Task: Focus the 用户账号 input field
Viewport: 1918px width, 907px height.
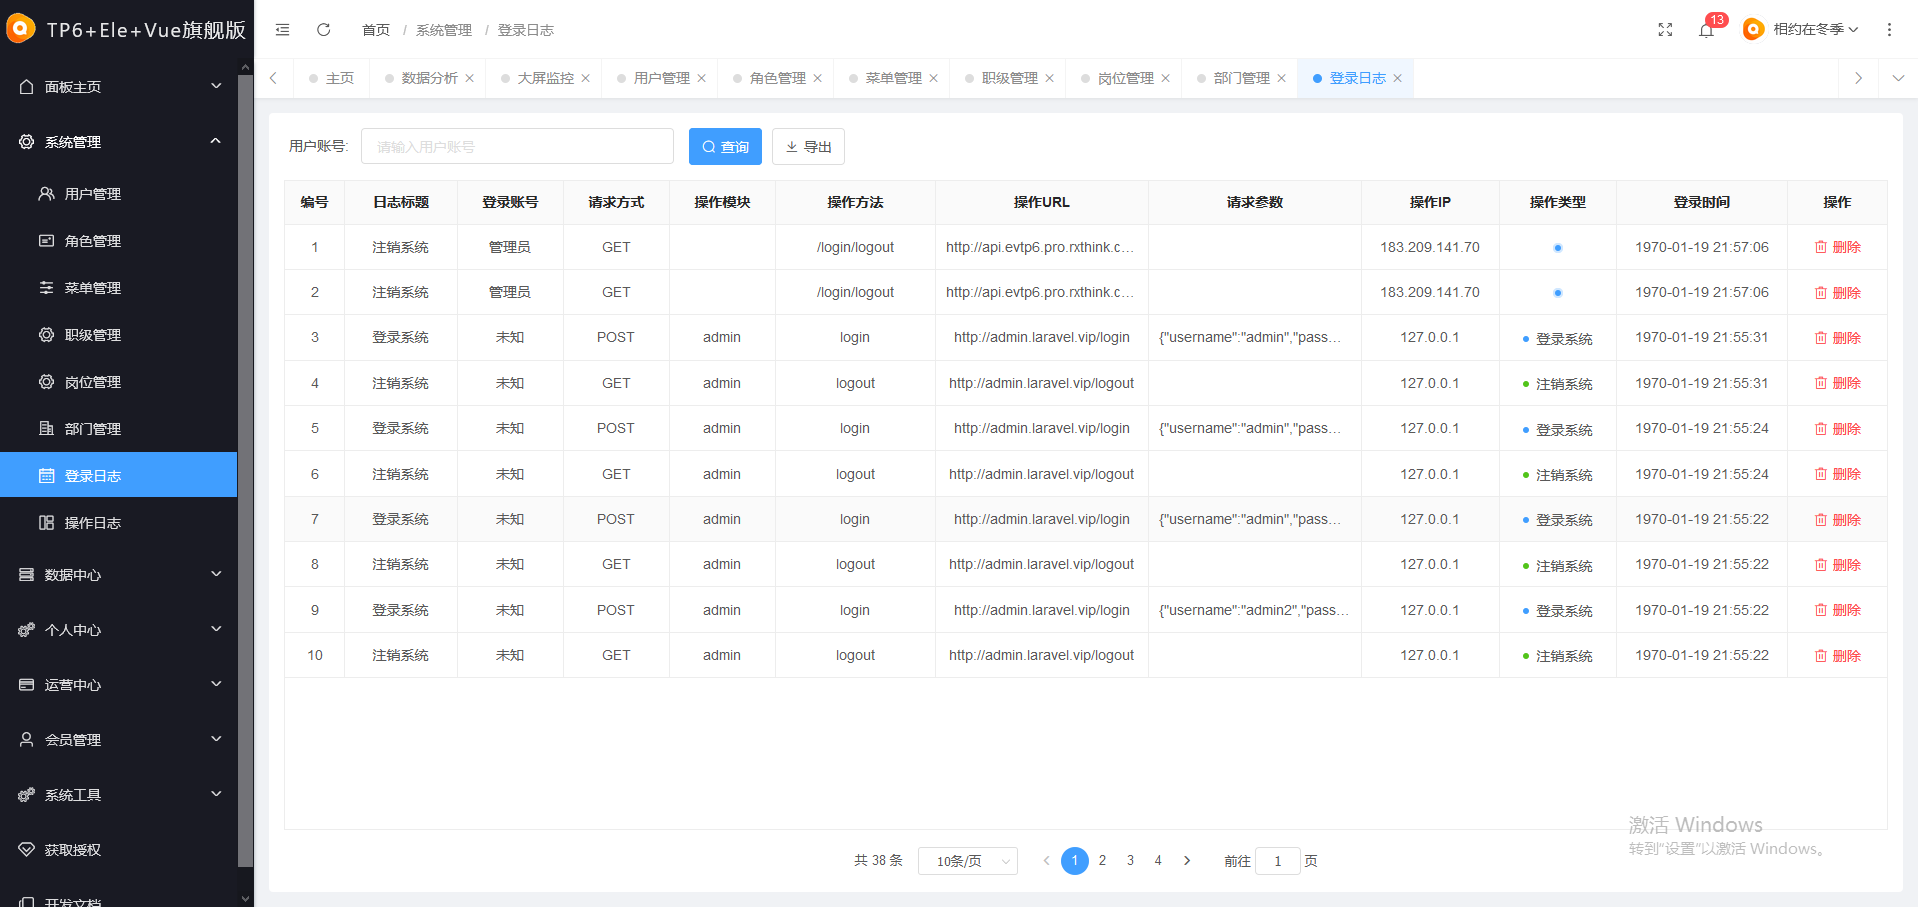Action: pyautogui.click(x=517, y=147)
